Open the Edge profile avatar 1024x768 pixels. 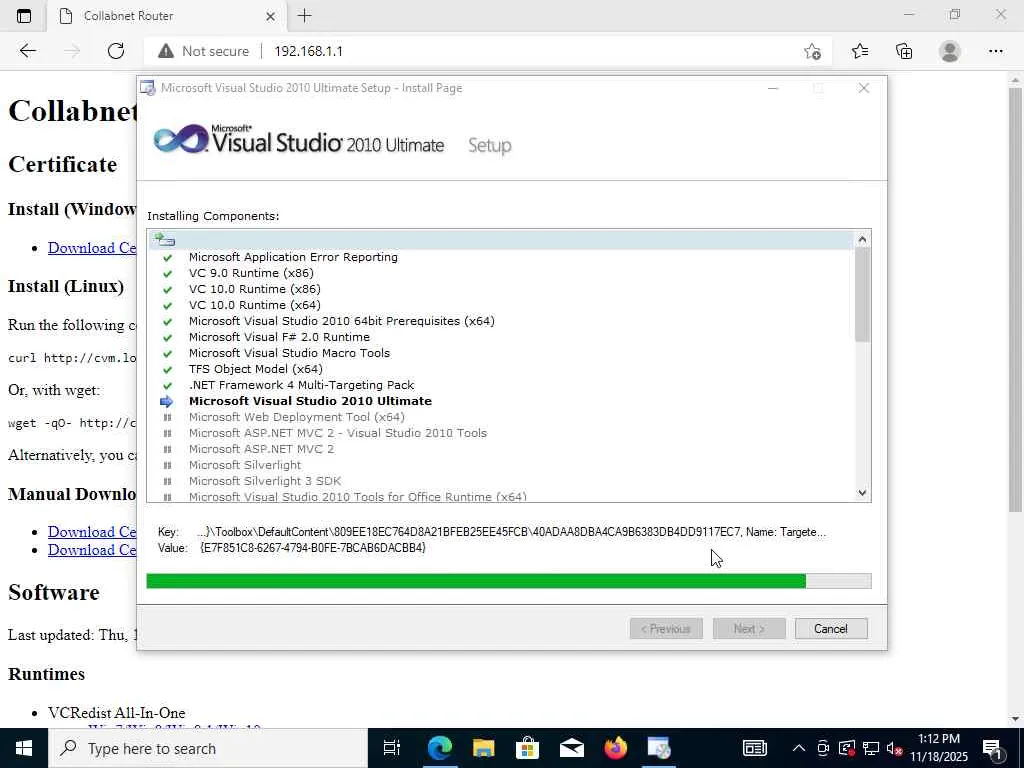(949, 51)
